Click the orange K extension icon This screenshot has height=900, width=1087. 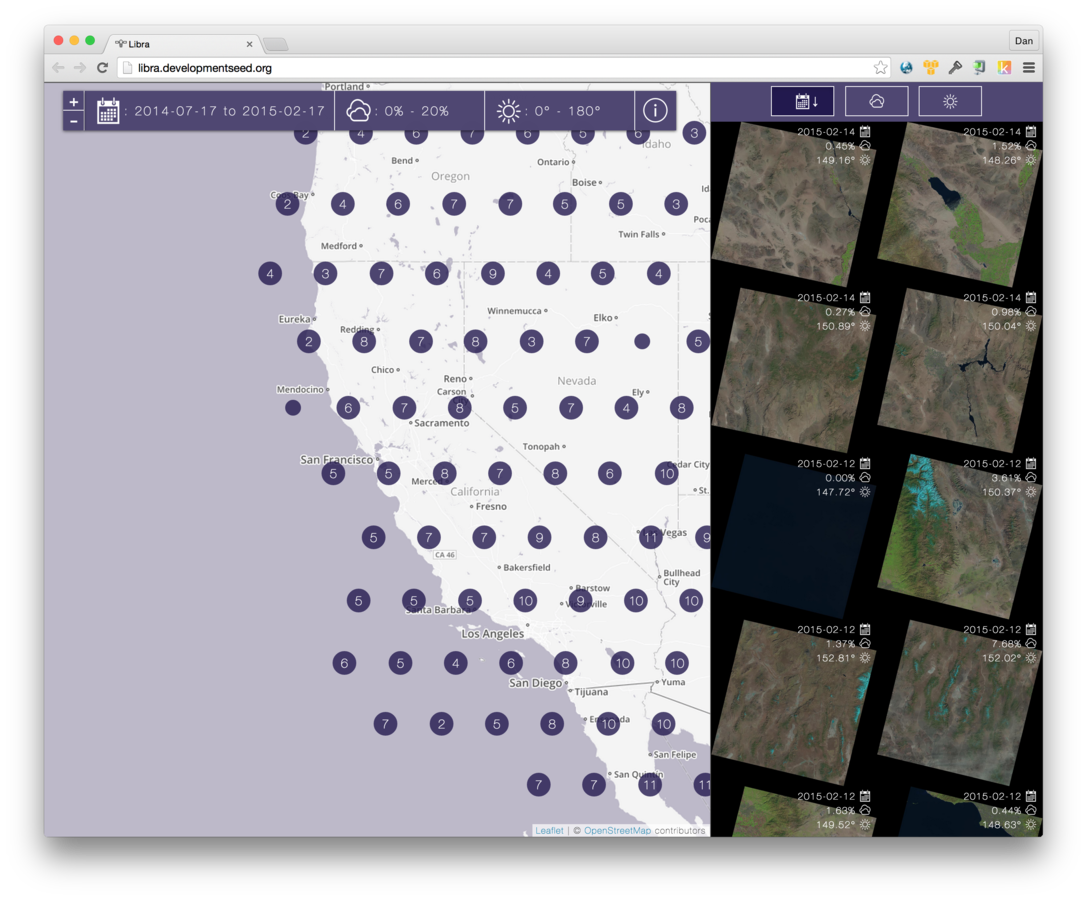pyautogui.click(x=1004, y=67)
